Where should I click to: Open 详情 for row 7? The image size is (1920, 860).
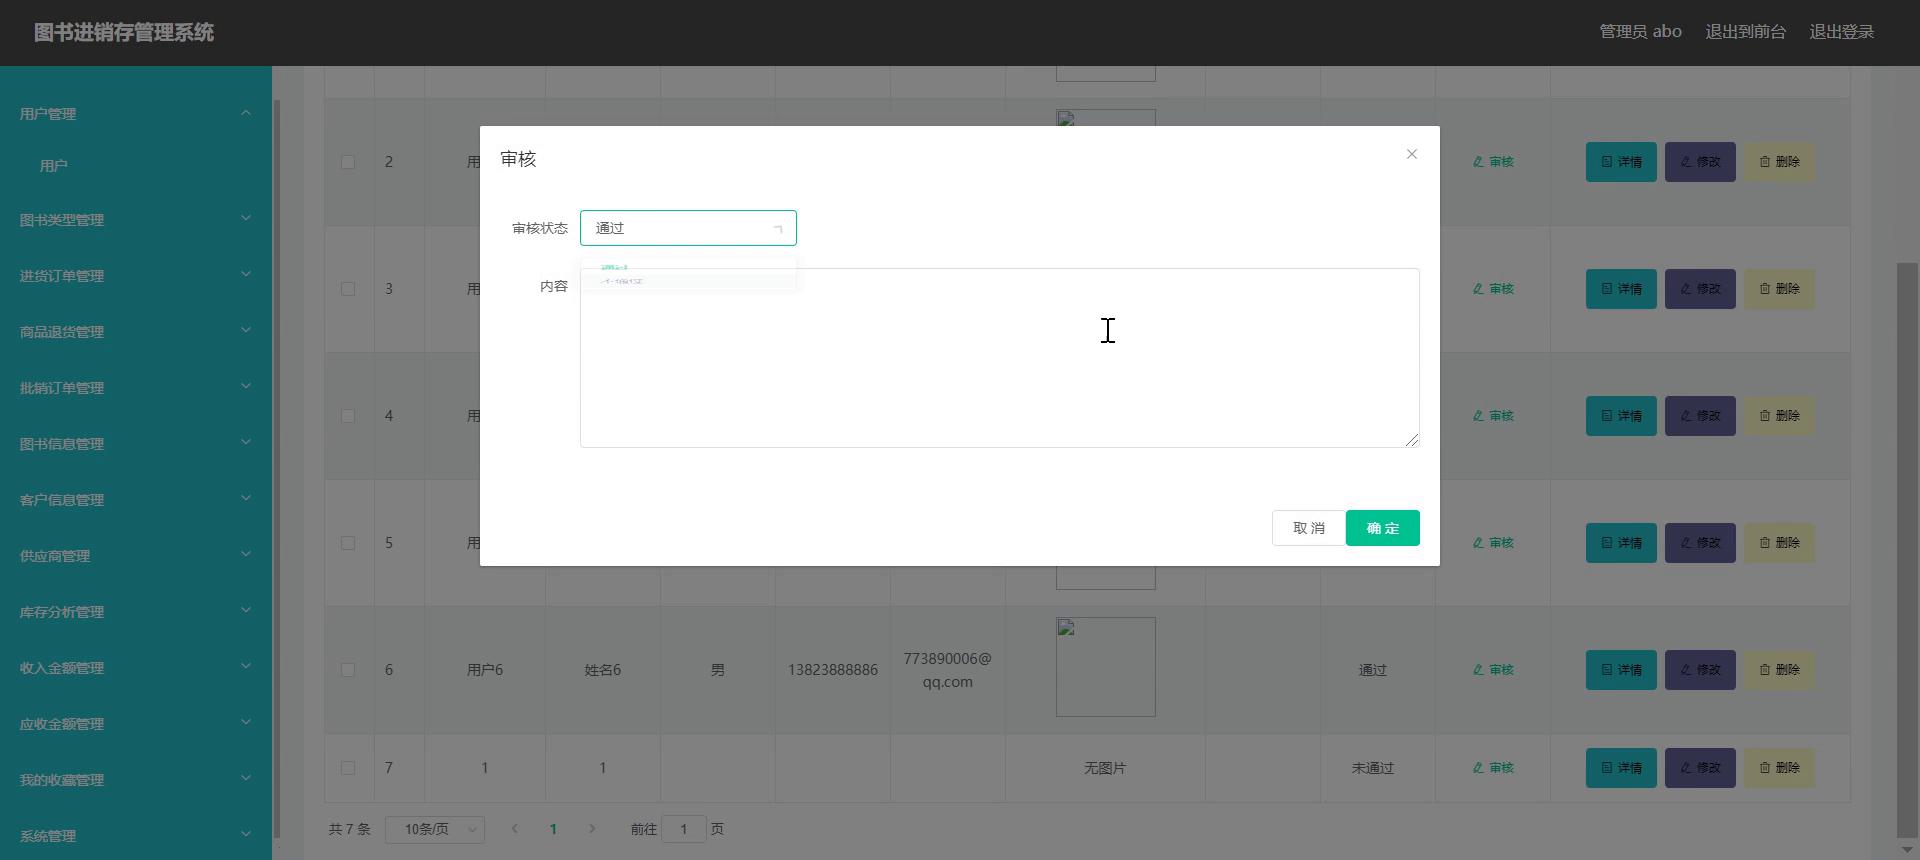1620,768
